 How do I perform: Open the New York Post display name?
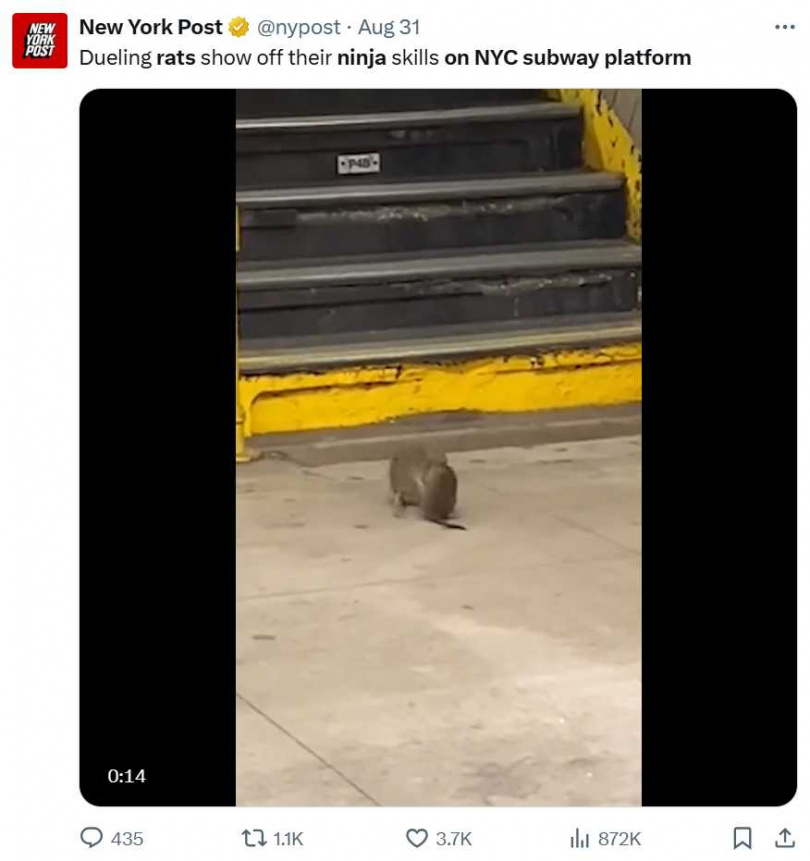click(150, 27)
